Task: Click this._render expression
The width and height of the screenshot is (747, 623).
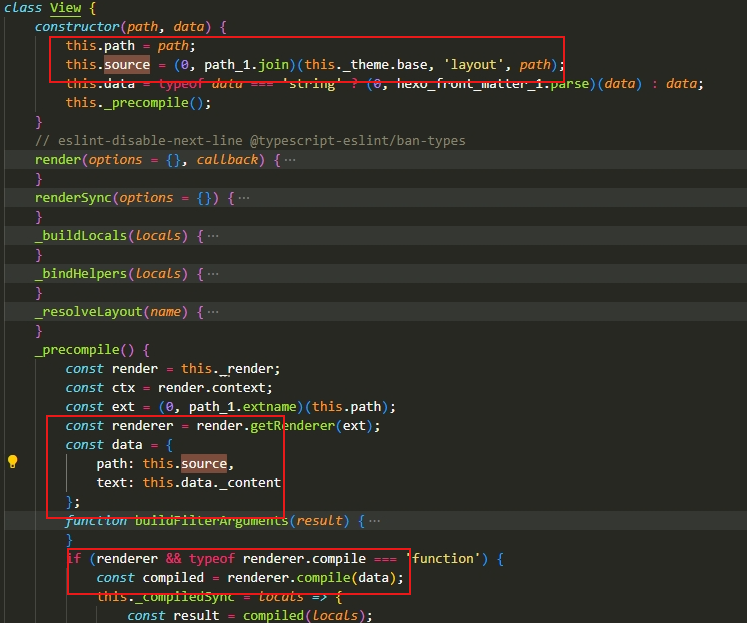Action: point(227,369)
